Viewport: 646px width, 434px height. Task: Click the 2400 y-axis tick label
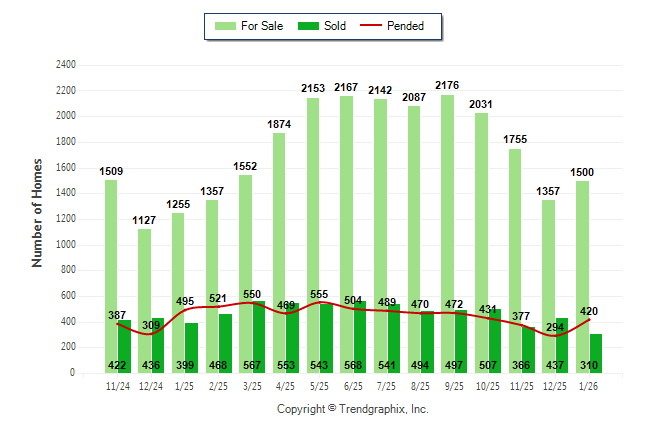pyautogui.click(x=64, y=65)
